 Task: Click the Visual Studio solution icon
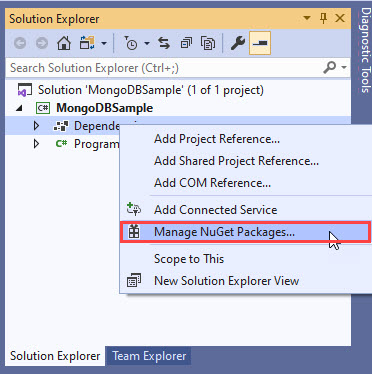pyautogui.click(x=25, y=90)
